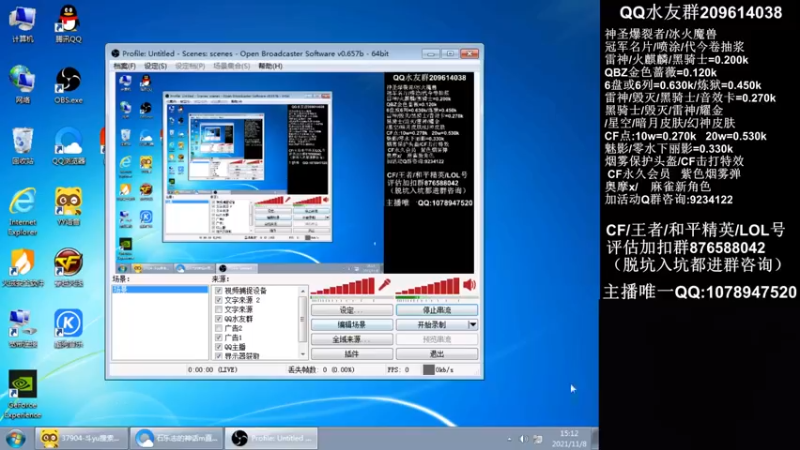Uncheck the 文字来源 2 source
This screenshot has height=450, width=800.
pos(219,300)
